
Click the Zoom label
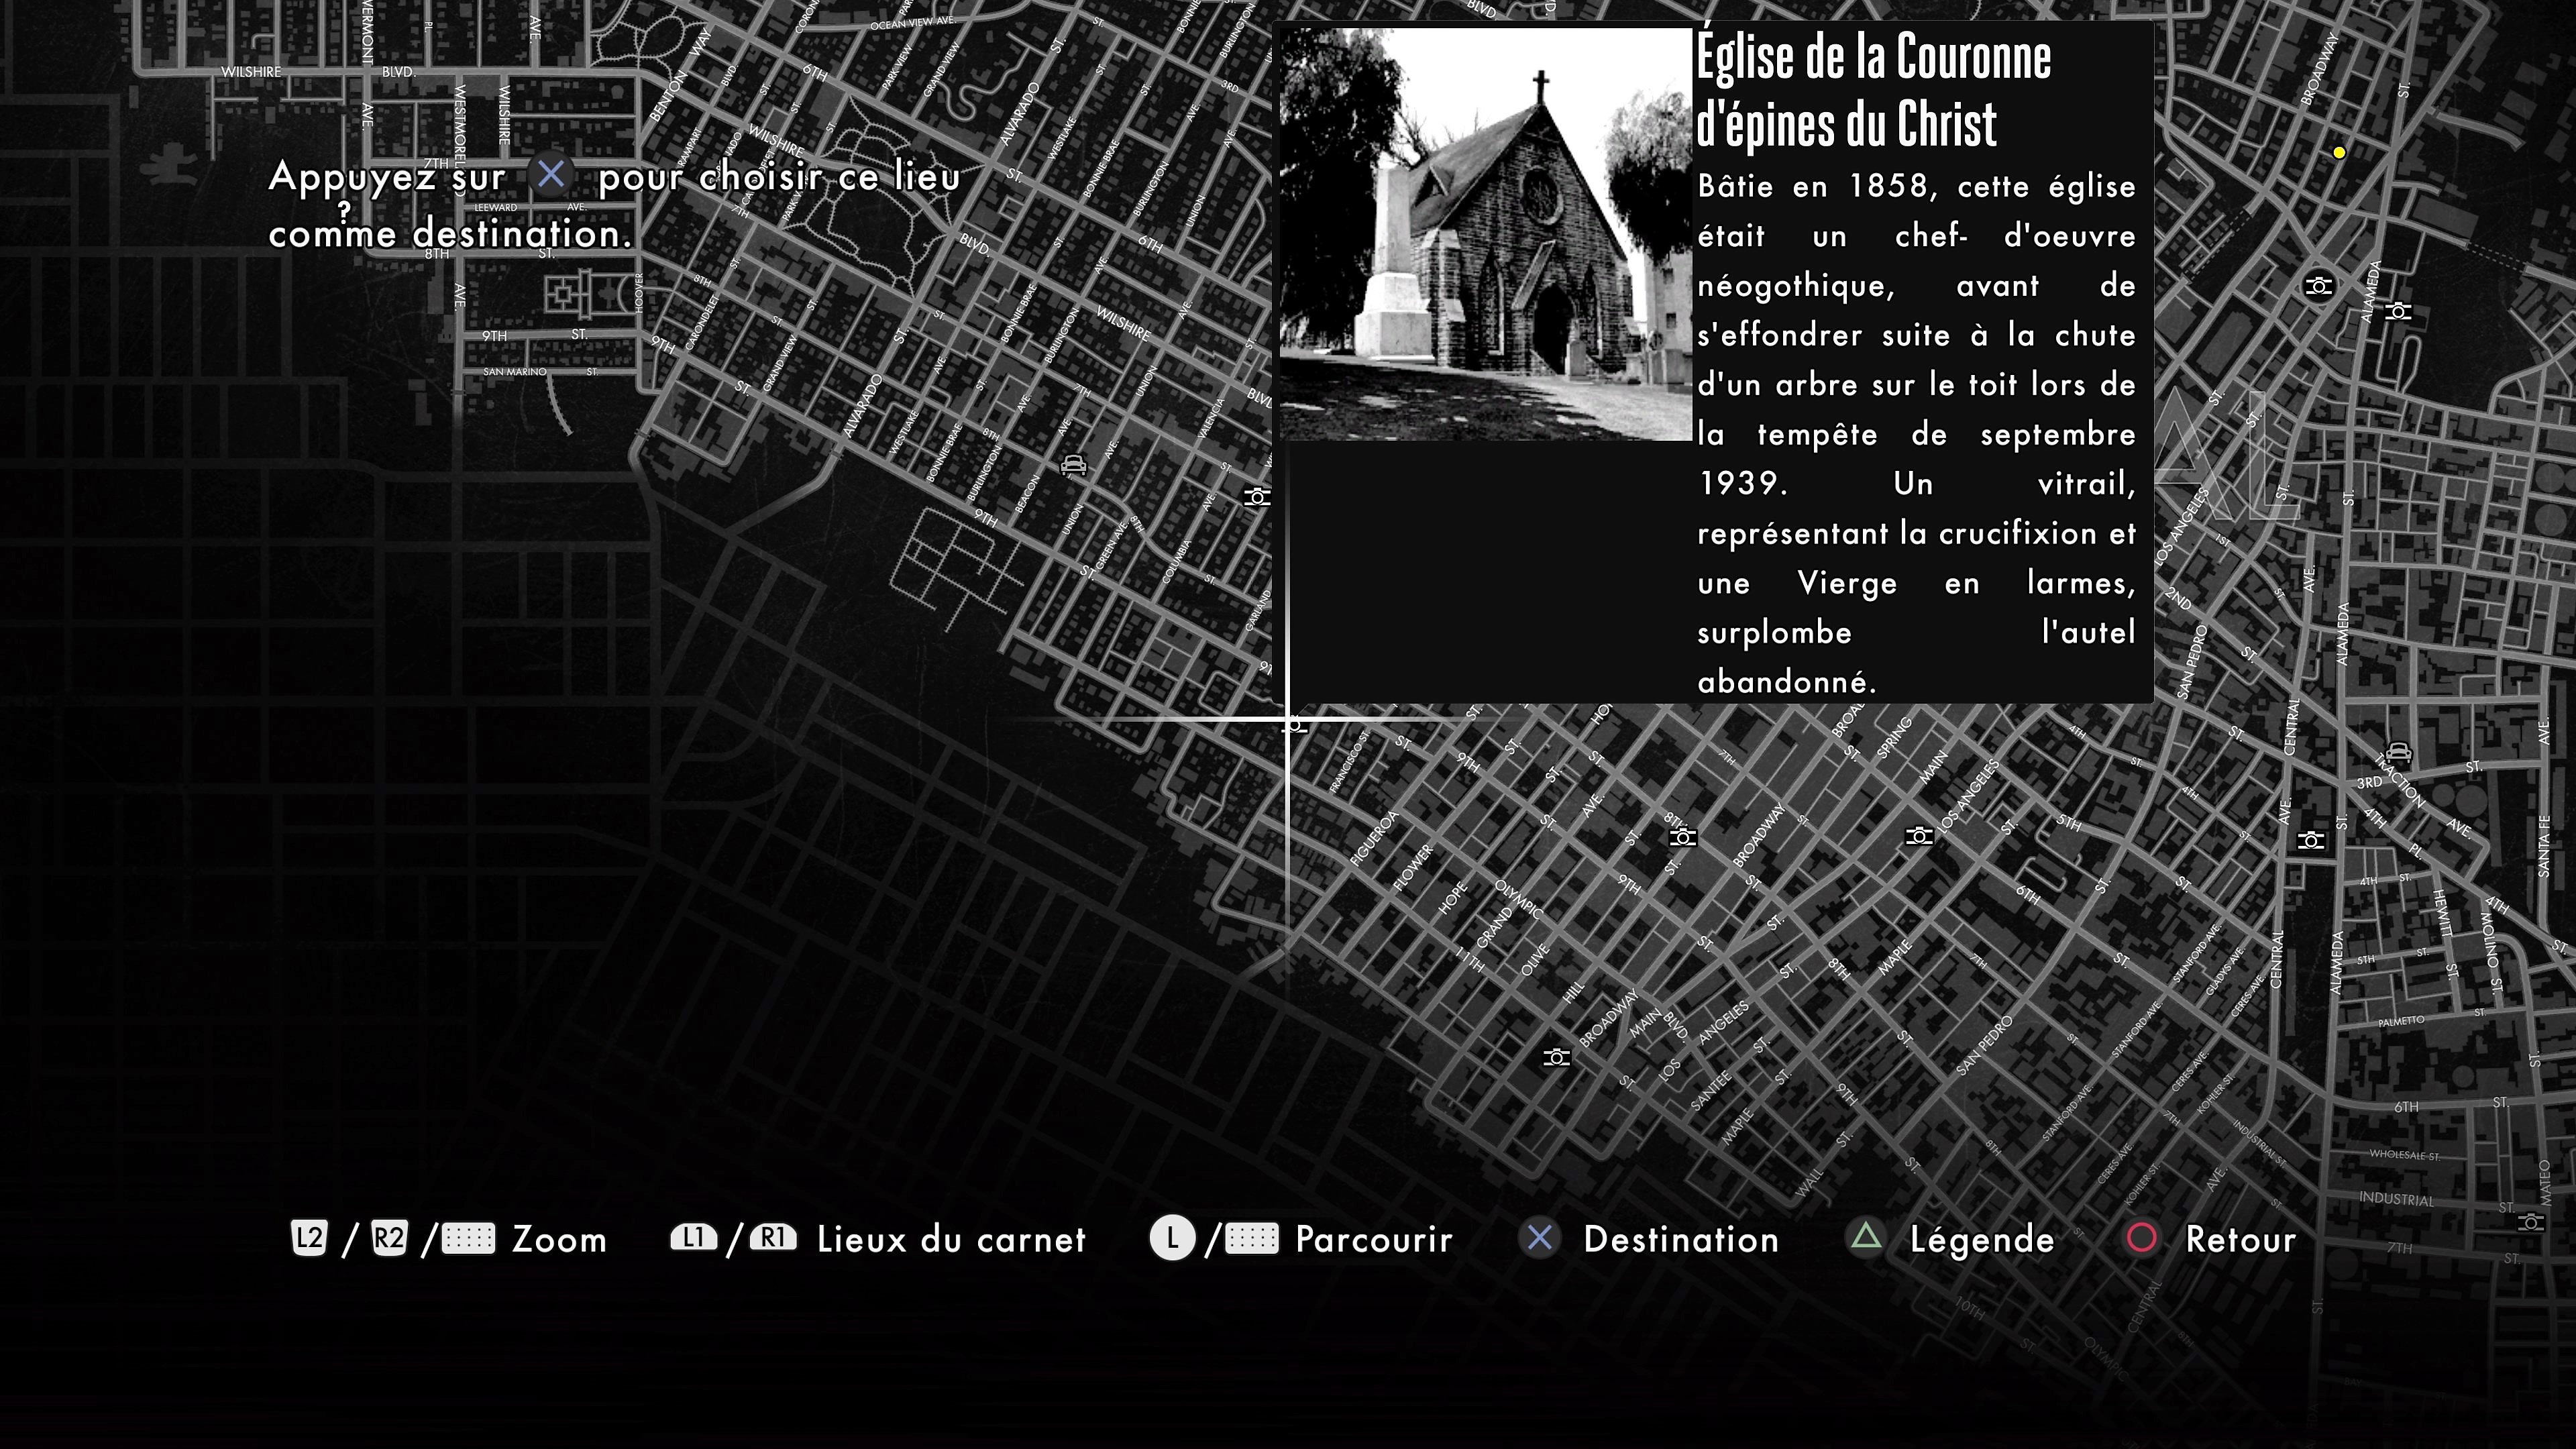pos(559,1239)
